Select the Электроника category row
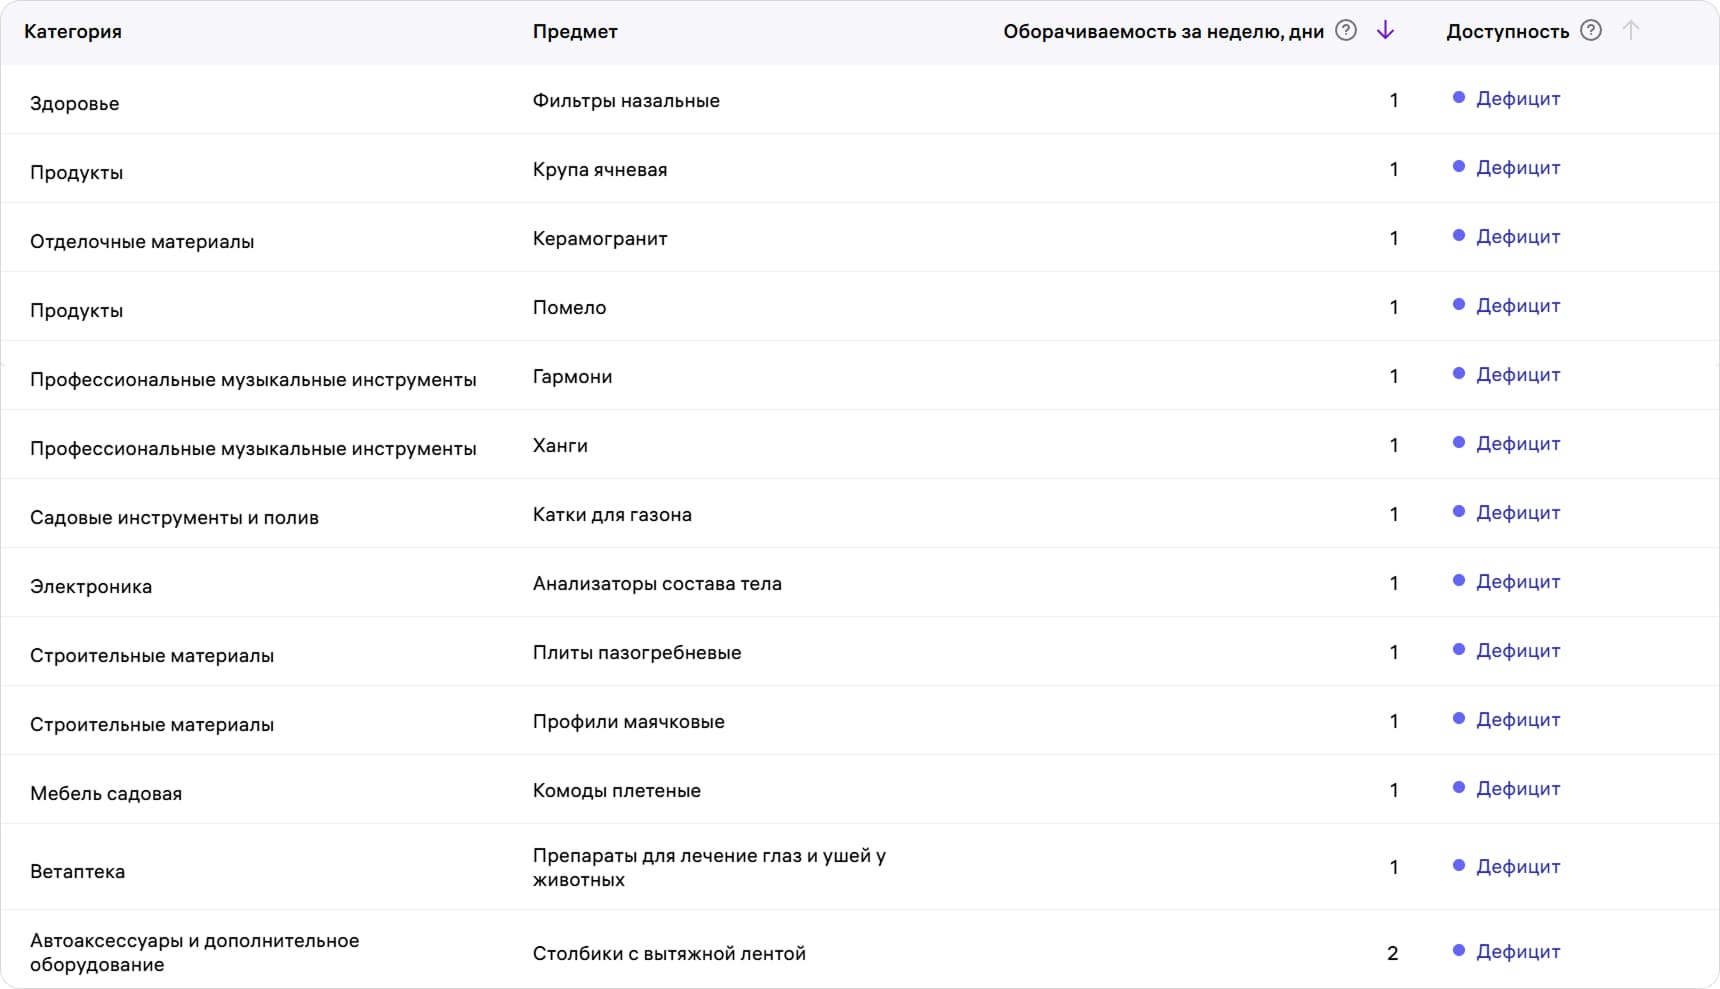The height and width of the screenshot is (989, 1720). coord(92,586)
